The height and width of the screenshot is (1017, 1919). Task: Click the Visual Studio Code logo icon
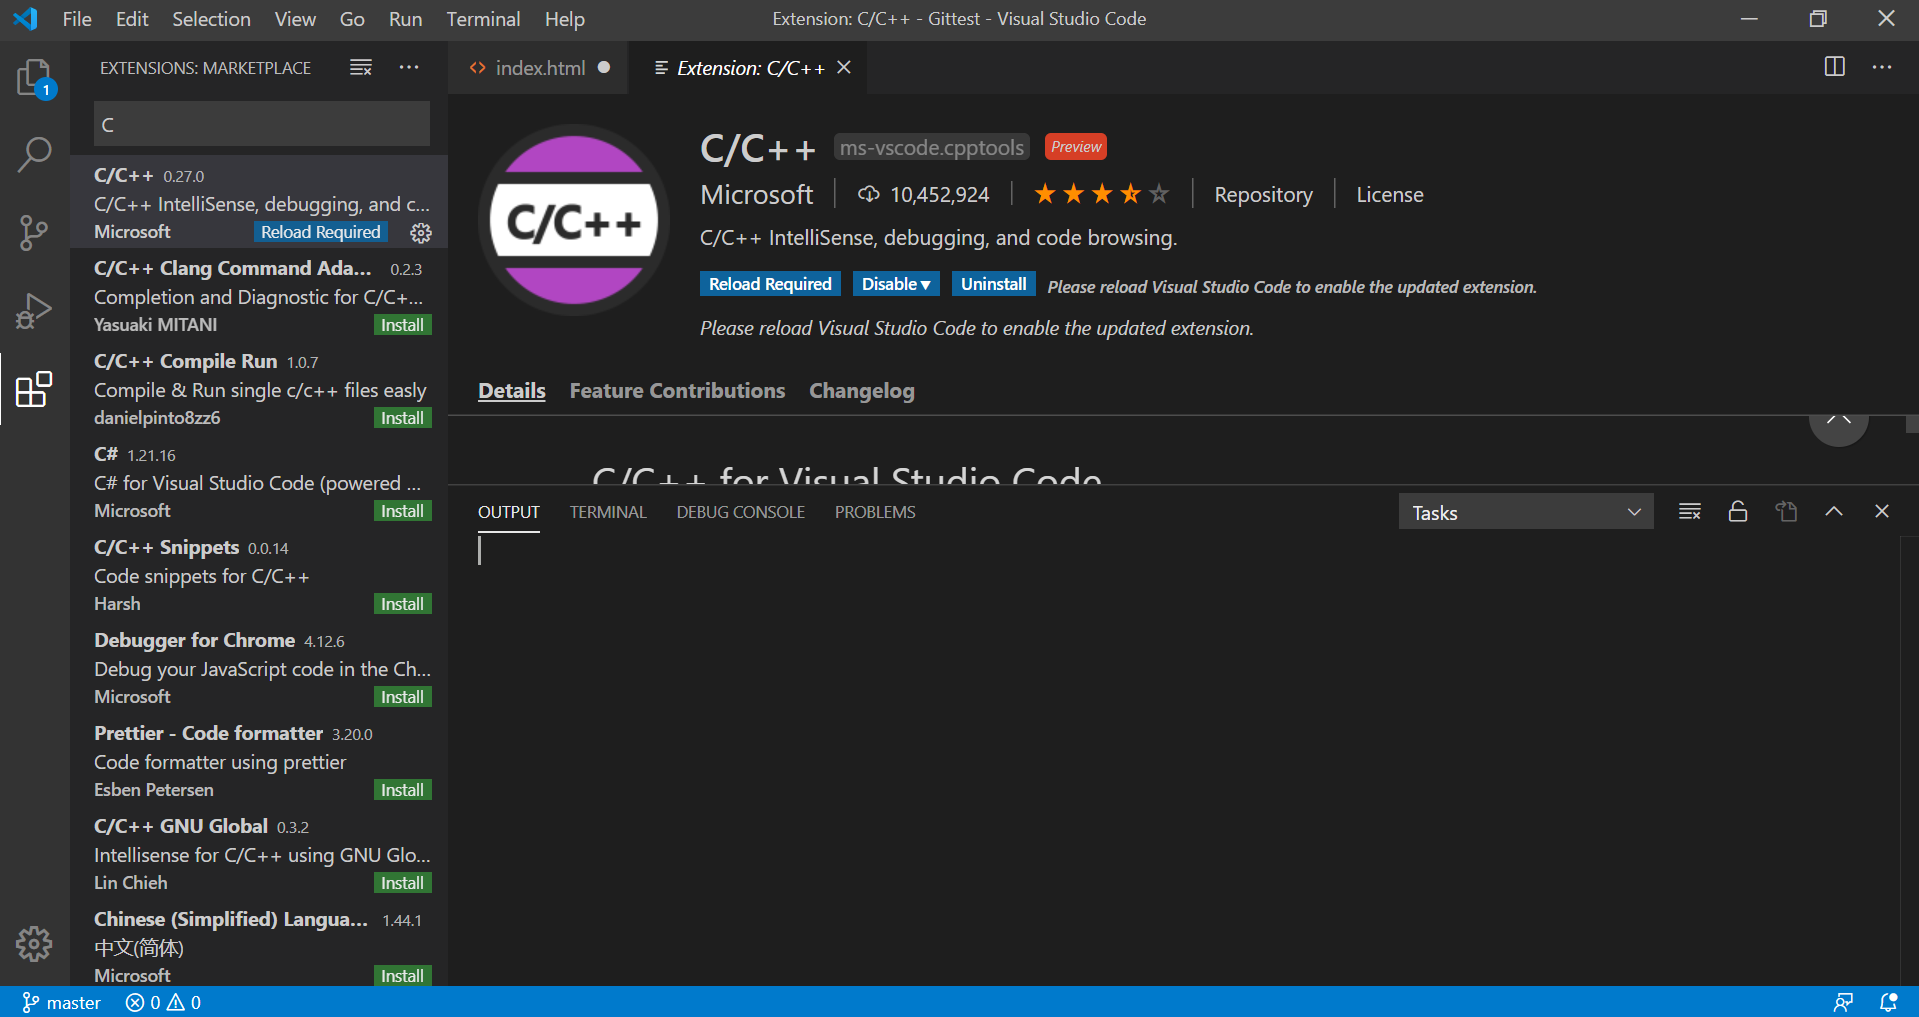point(26,19)
